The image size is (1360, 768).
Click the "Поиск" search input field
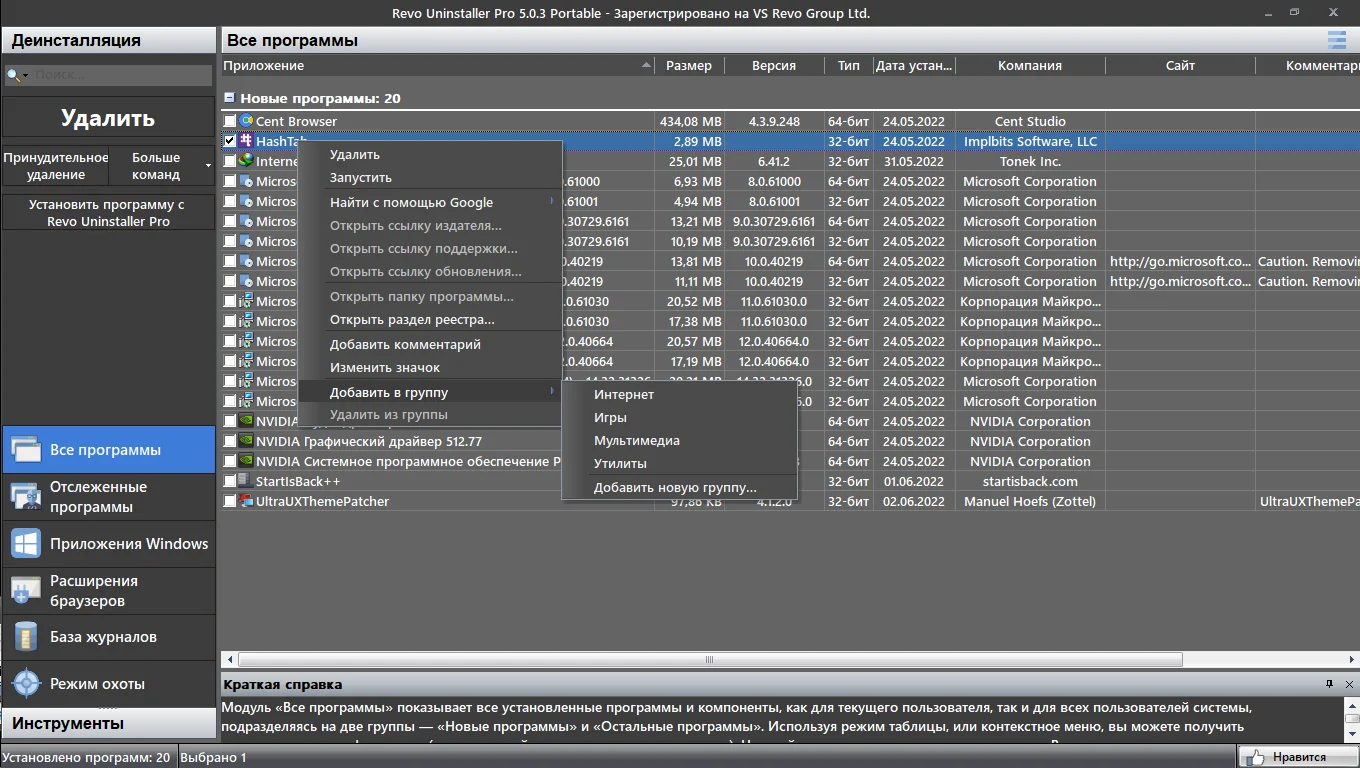(x=119, y=75)
